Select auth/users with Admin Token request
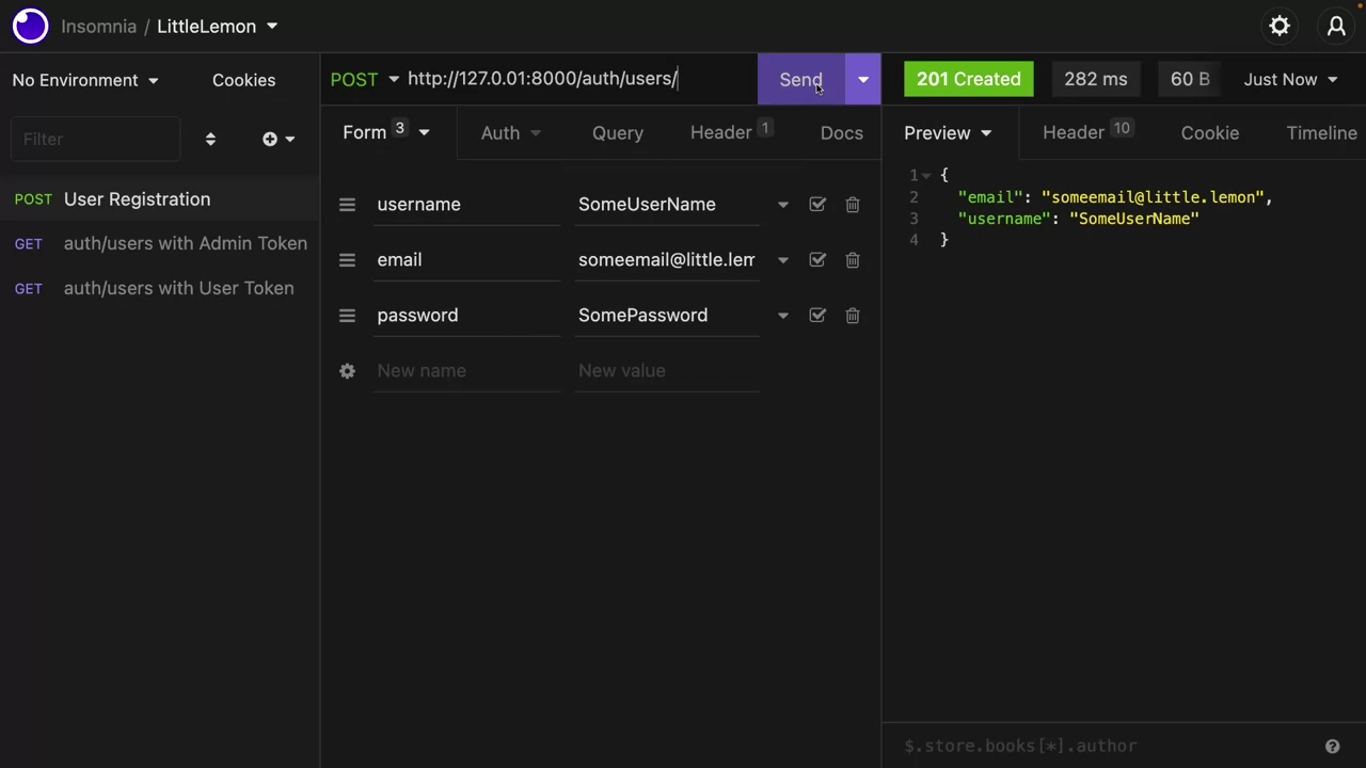Screen dimensions: 1366x768 (x=185, y=244)
